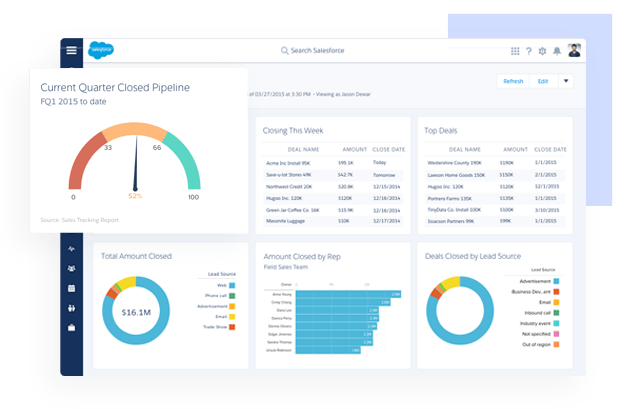Screen dimensions: 630x409
Task: Click Advertisement swatch in Deals Closed legend
Action: 556,281
